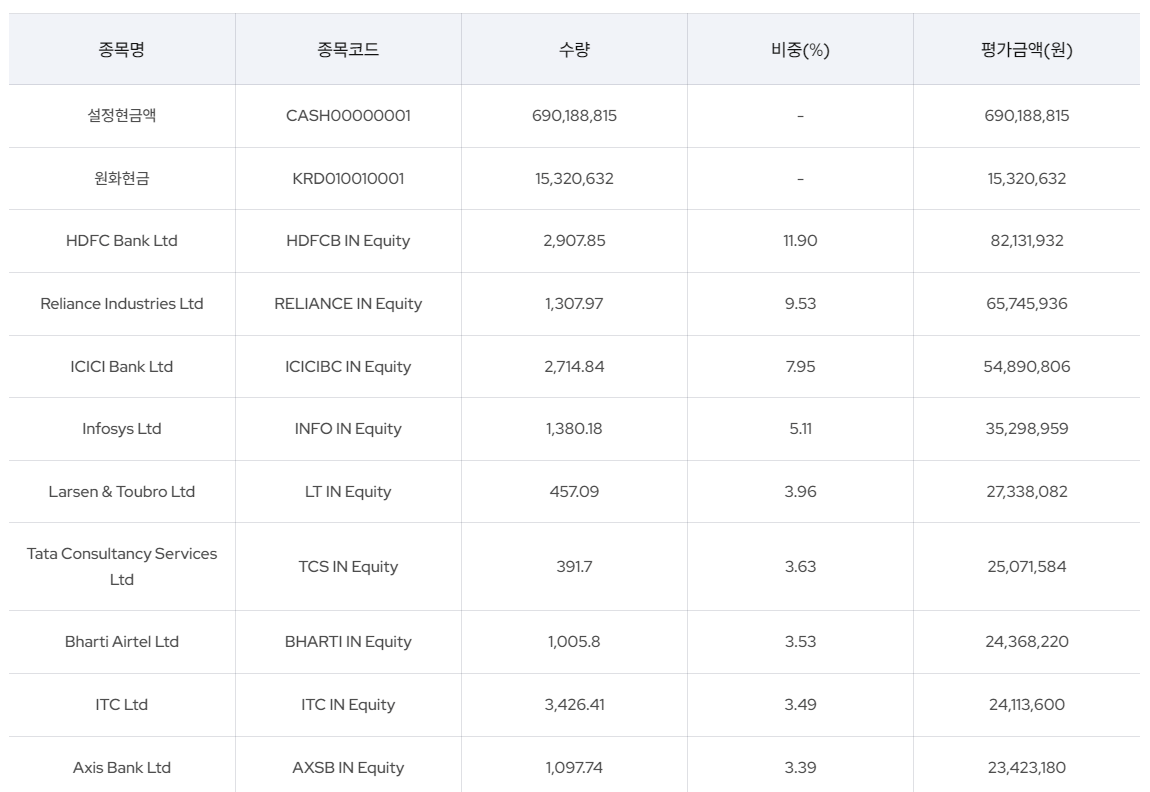Click weight 11.90
The height and width of the screenshot is (792, 1150).
(800, 241)
